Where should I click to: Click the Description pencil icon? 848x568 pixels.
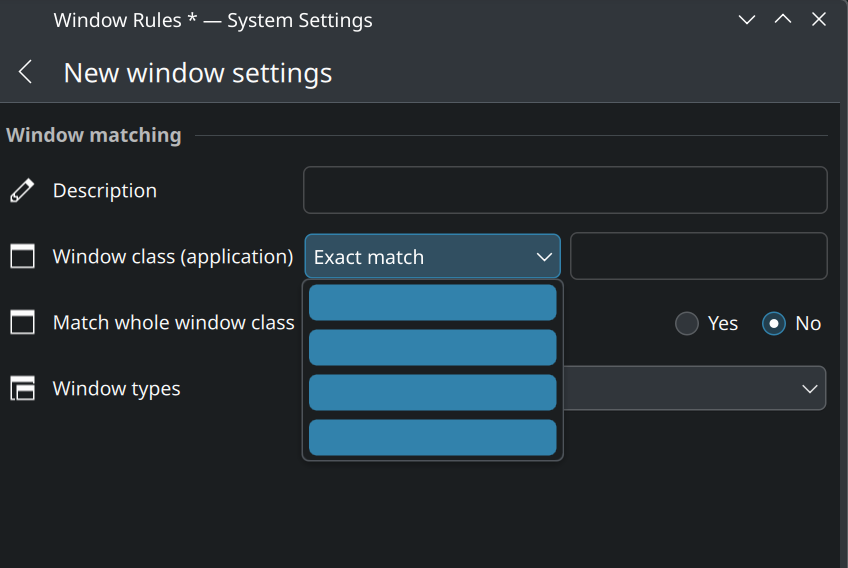(22, 190)
